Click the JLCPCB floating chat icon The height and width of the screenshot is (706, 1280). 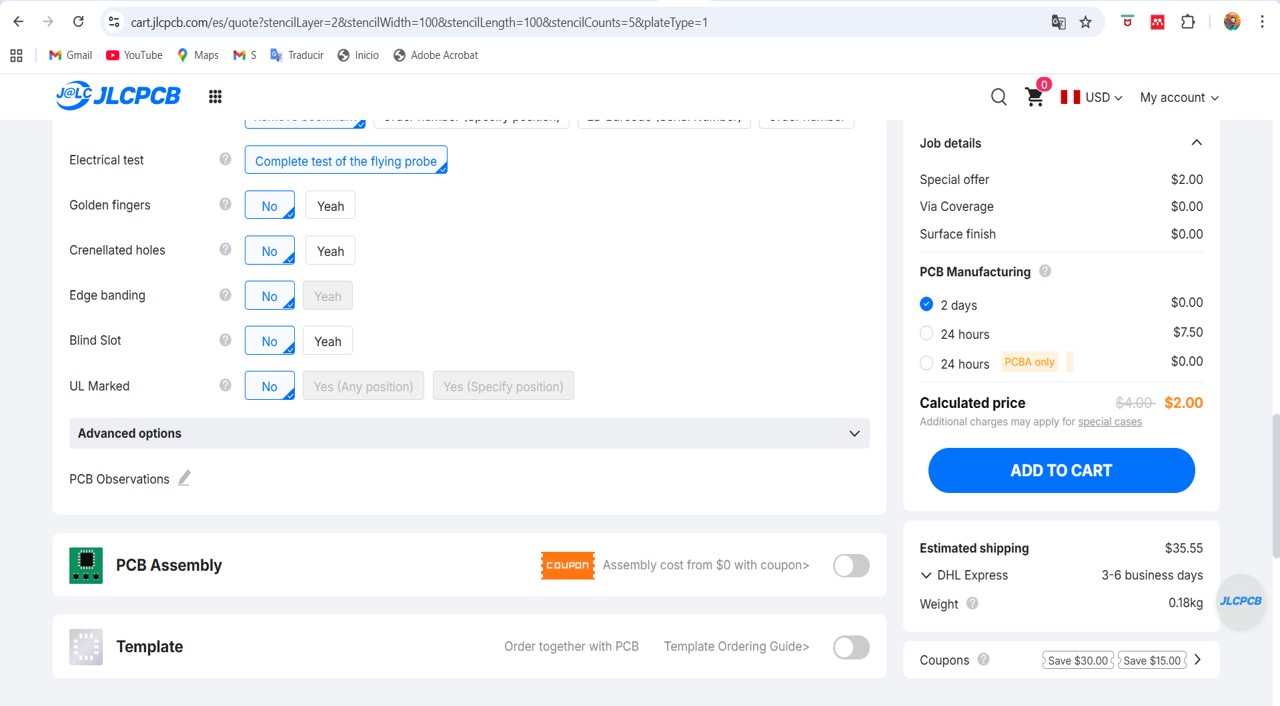point(1240,601)
